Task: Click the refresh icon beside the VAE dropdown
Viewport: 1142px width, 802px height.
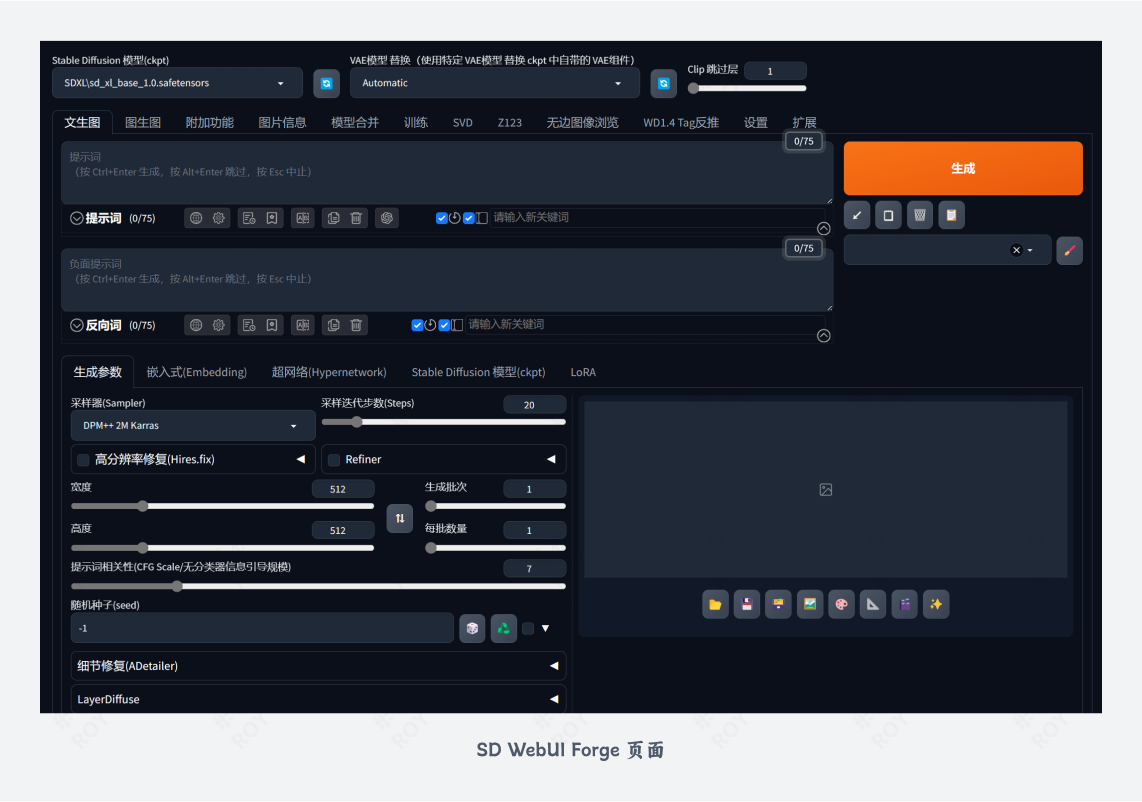Action: click(663, 83)
